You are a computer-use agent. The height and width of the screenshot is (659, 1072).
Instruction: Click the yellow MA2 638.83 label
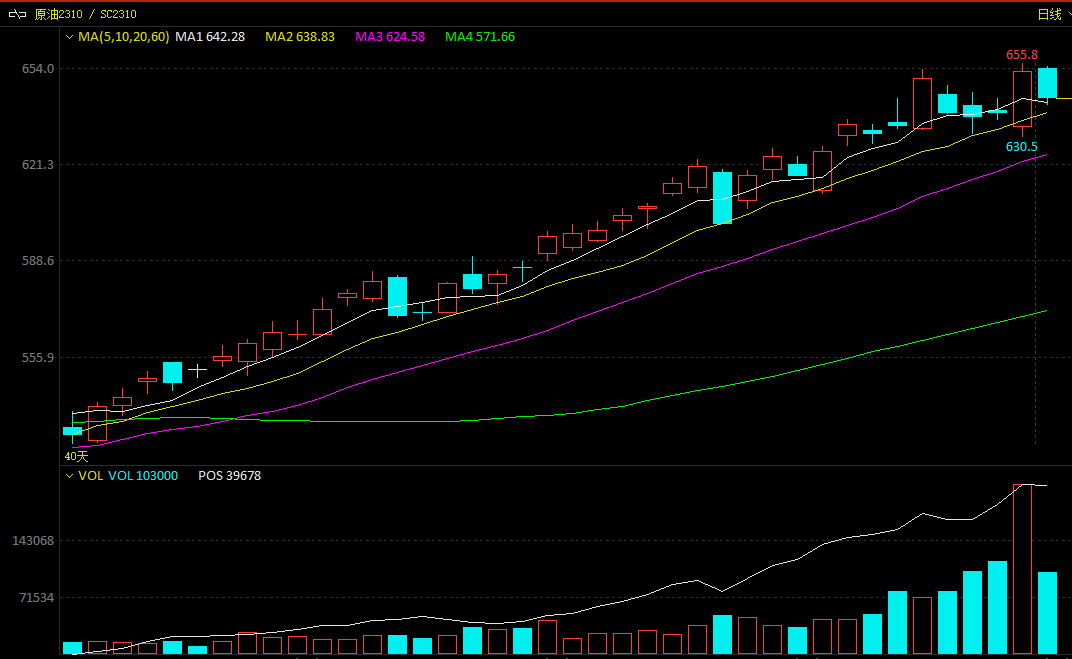pos(299,37)
